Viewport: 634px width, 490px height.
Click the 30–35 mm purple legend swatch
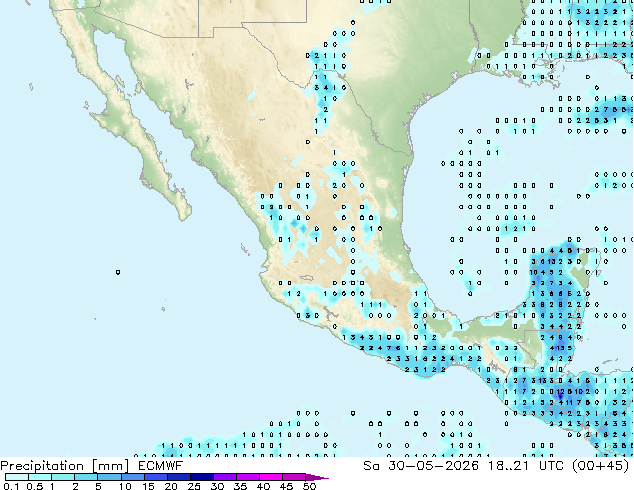click(x=225, y=477)
